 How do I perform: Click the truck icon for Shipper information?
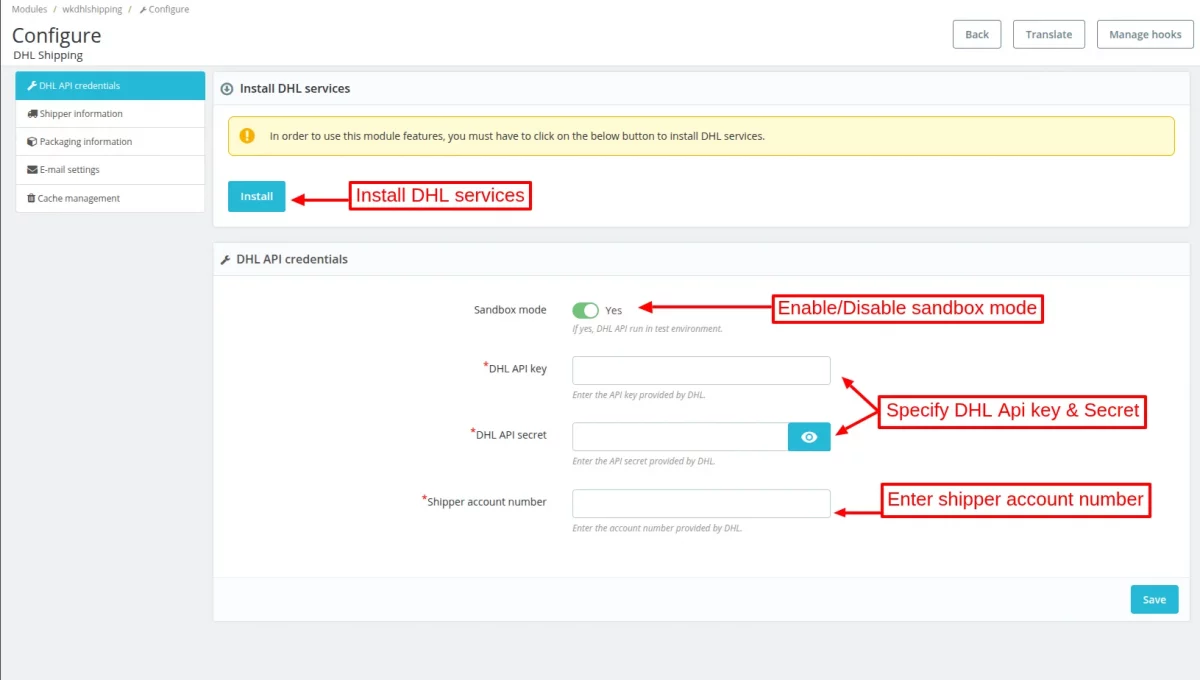click(x=32, y=114)
